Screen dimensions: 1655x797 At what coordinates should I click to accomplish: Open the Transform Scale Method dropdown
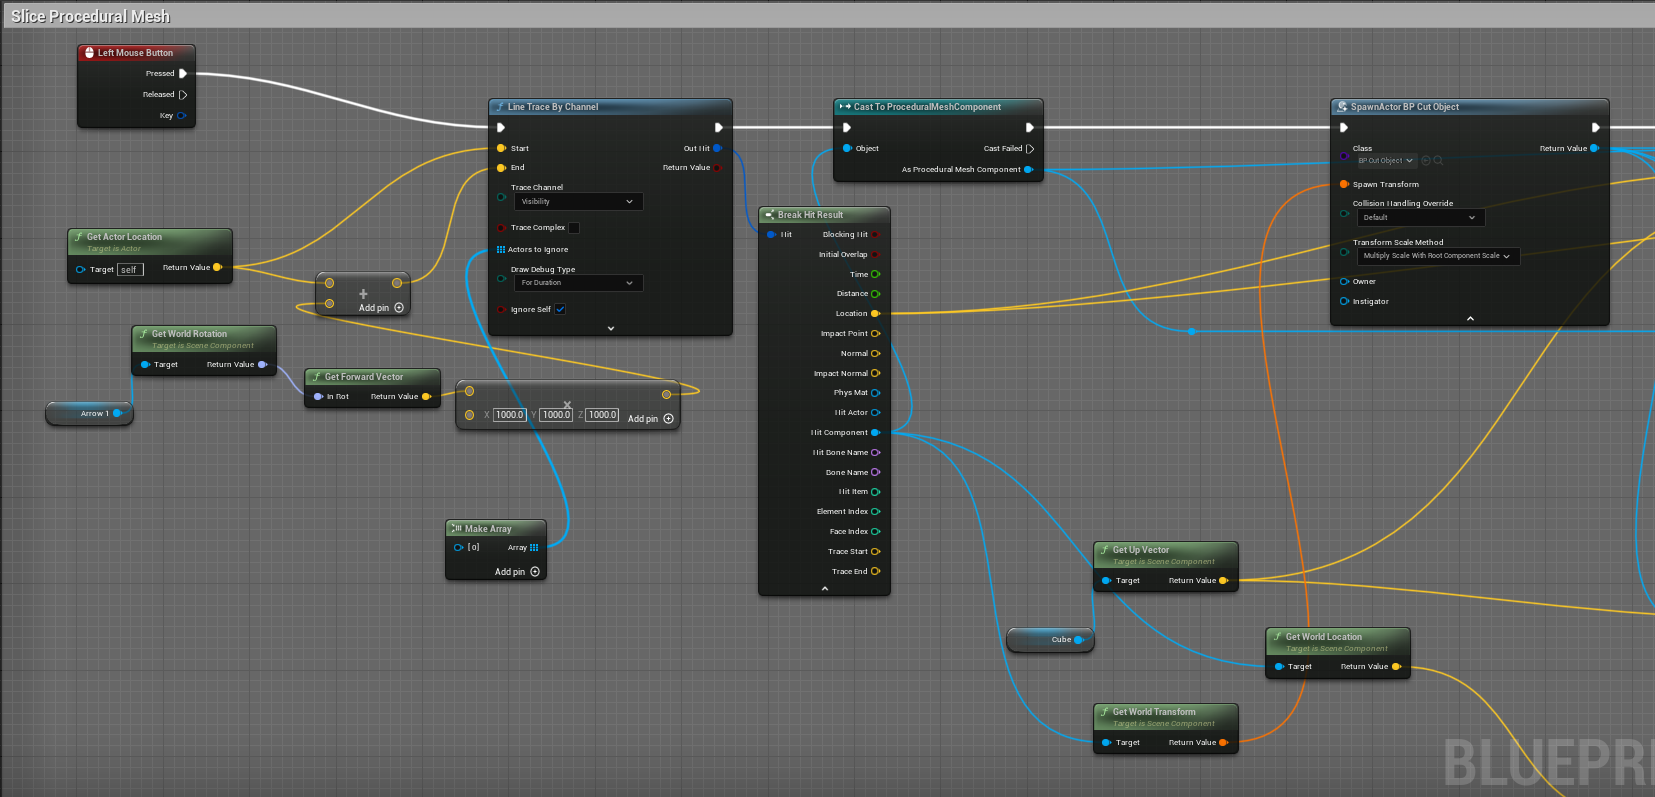tap(1438, 256)
